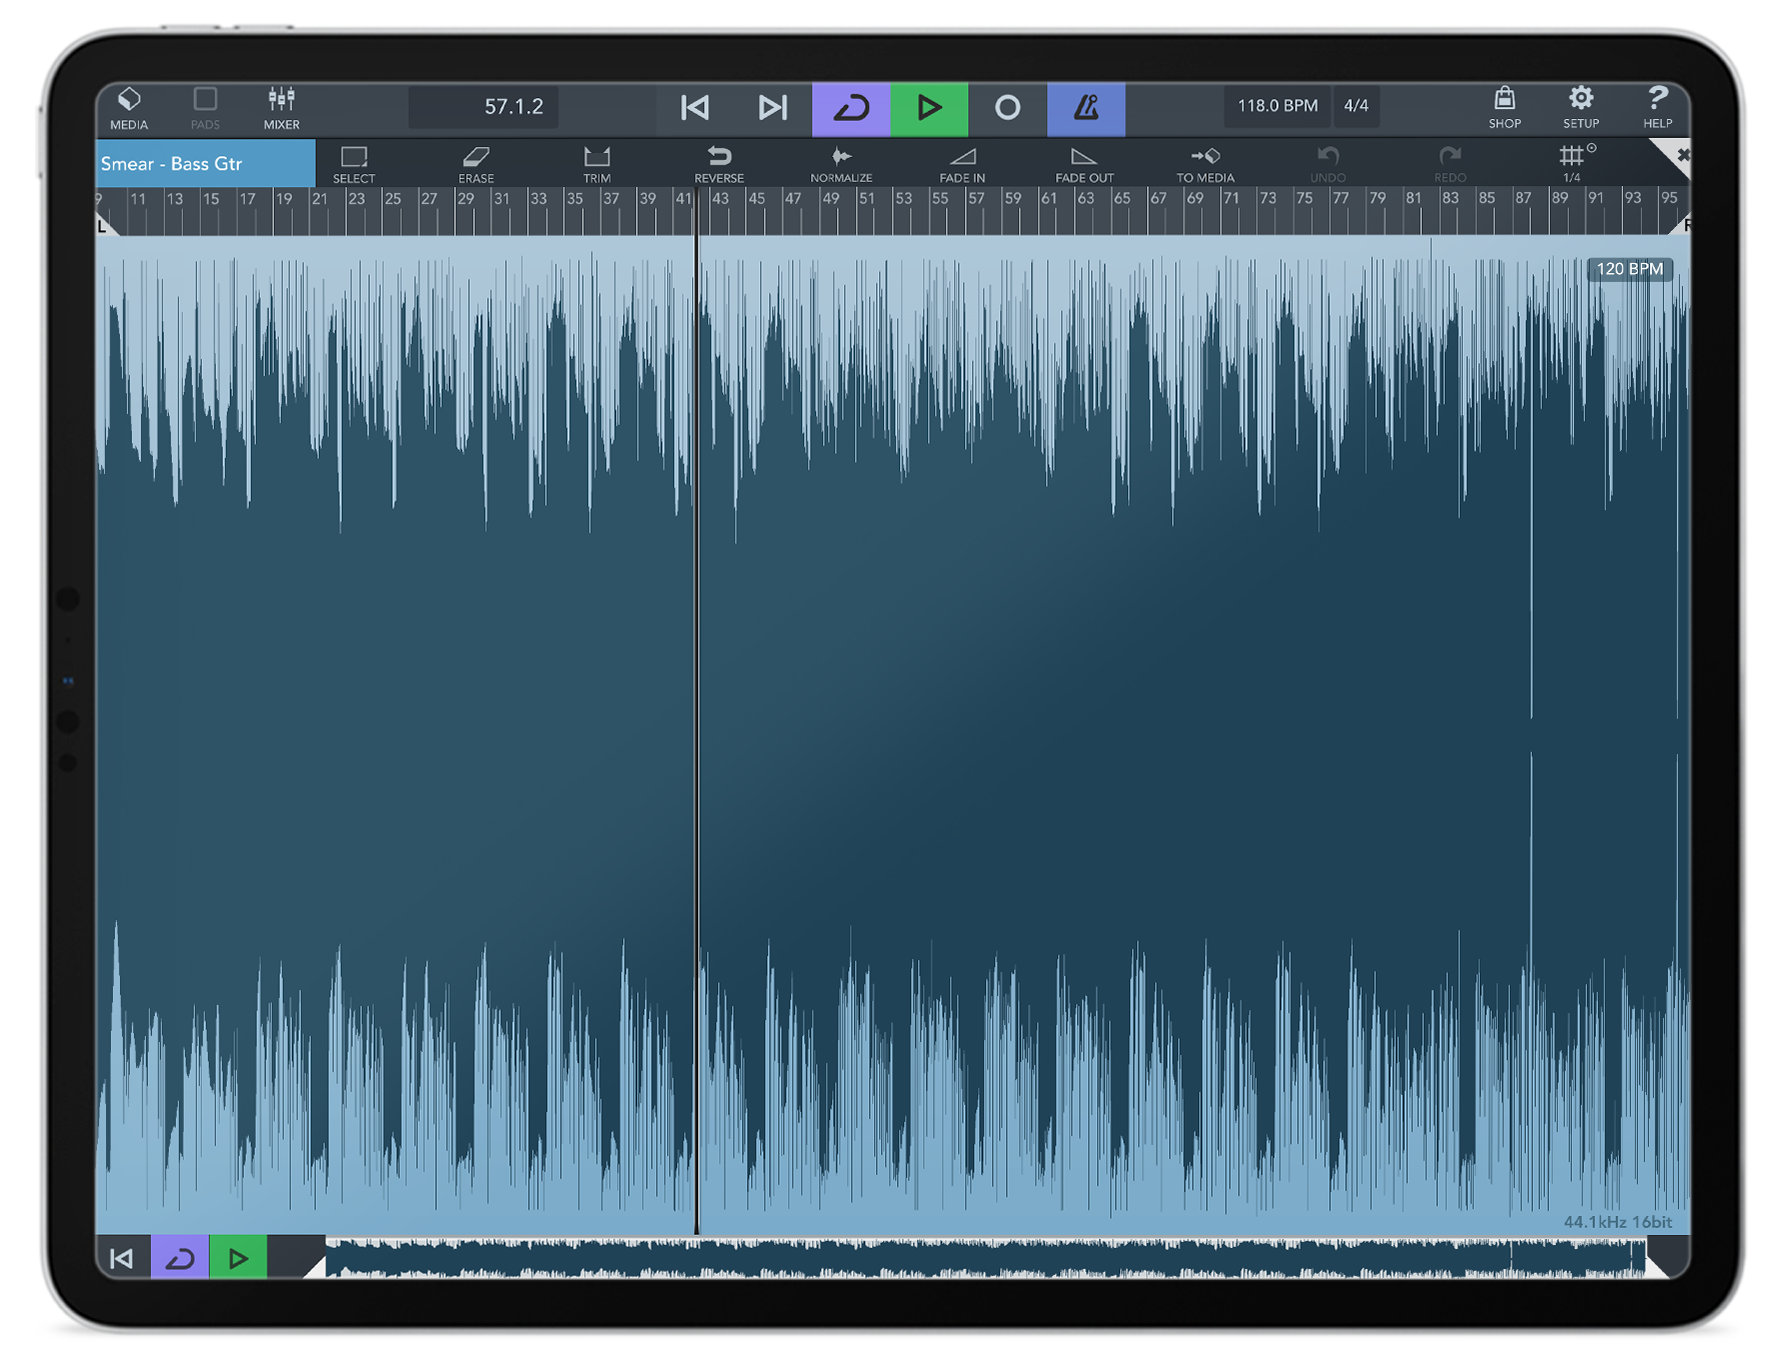Export the sample using To Media
This screenshot has width=1780, height=1365.
(1205, 164)
